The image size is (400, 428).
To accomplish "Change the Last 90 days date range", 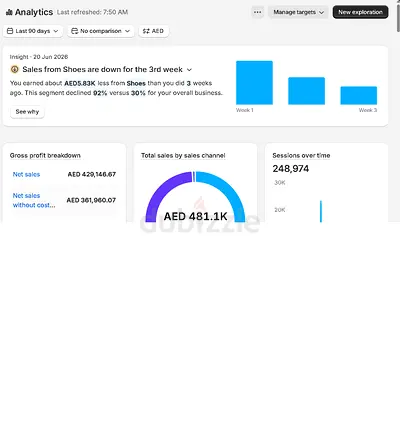I will click(x=33, y=31).
